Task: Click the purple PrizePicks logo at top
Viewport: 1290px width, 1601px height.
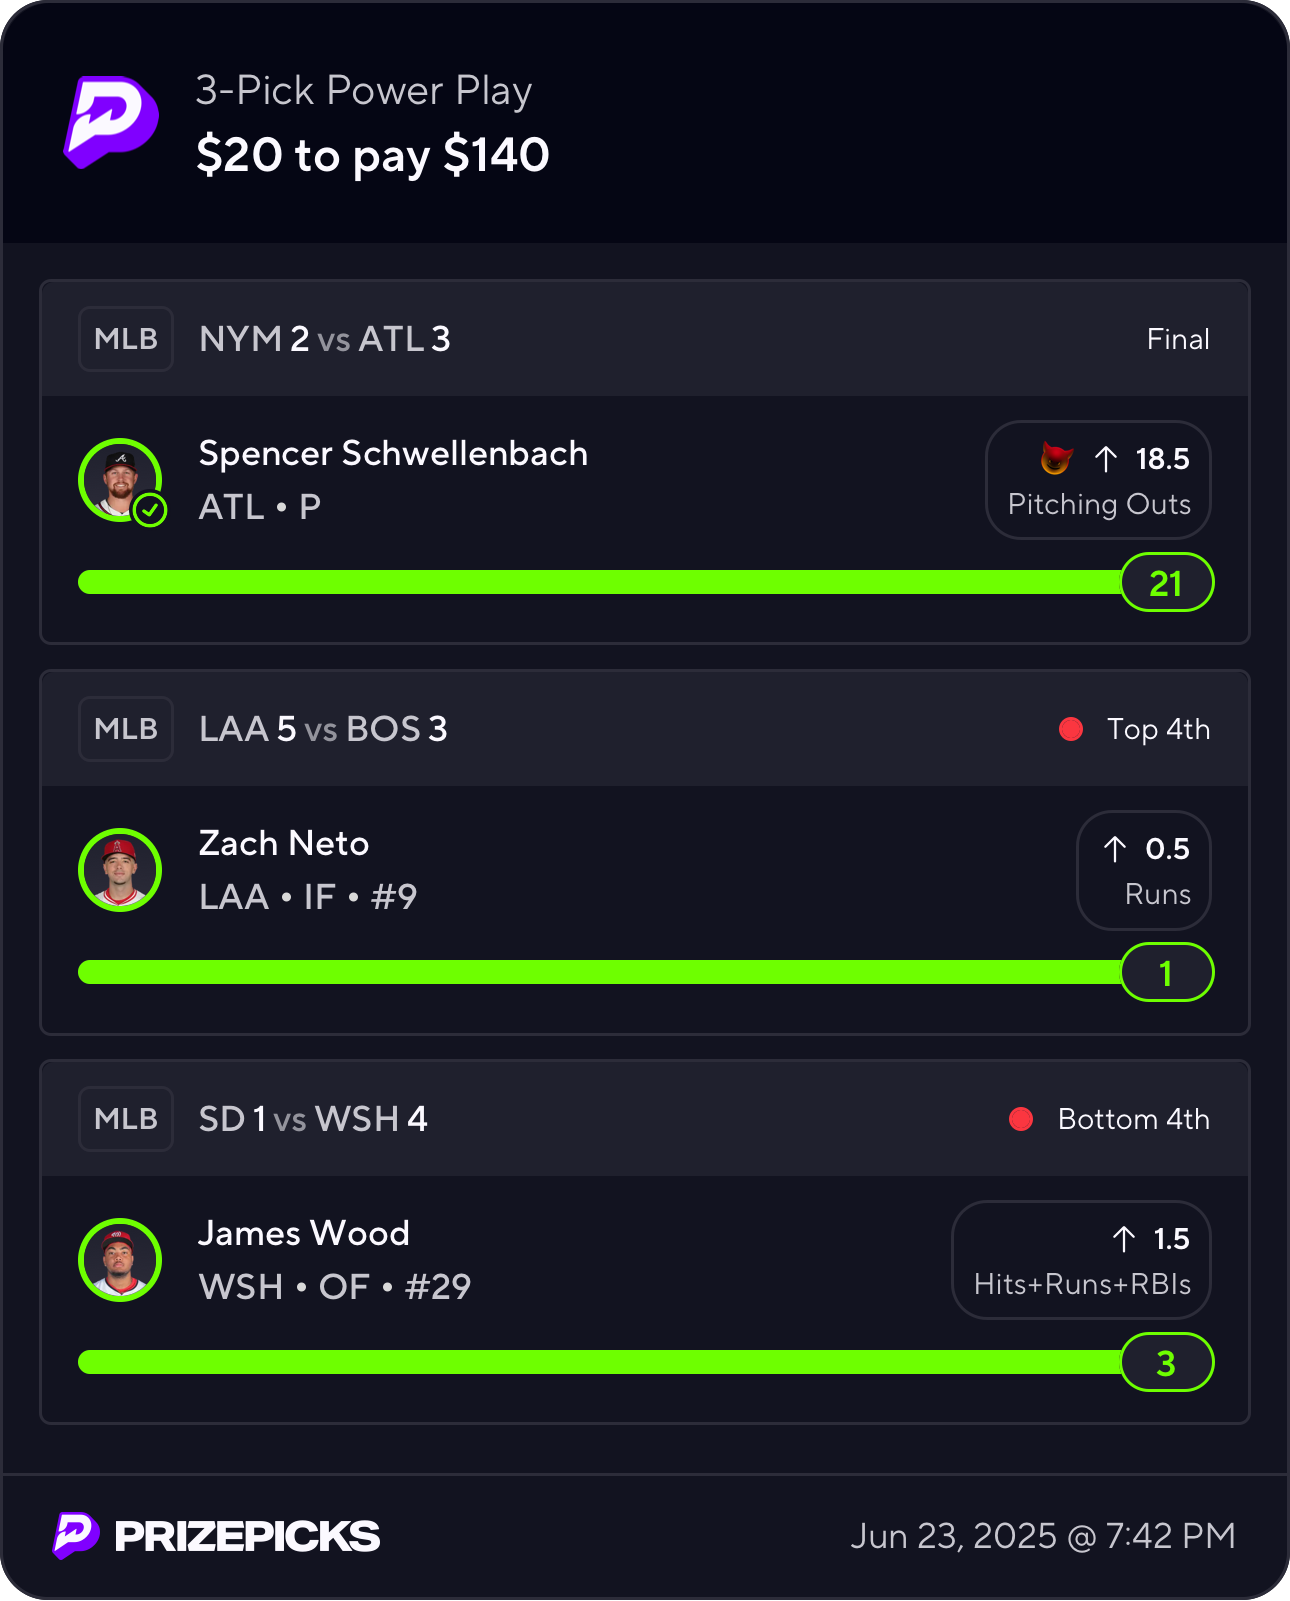Action: point(111,122)
